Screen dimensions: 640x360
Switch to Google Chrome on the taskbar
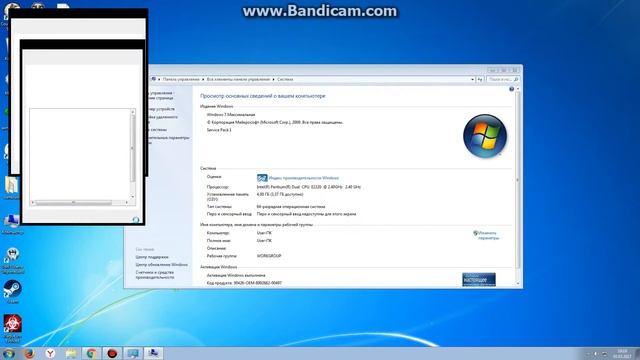point(91,353)
